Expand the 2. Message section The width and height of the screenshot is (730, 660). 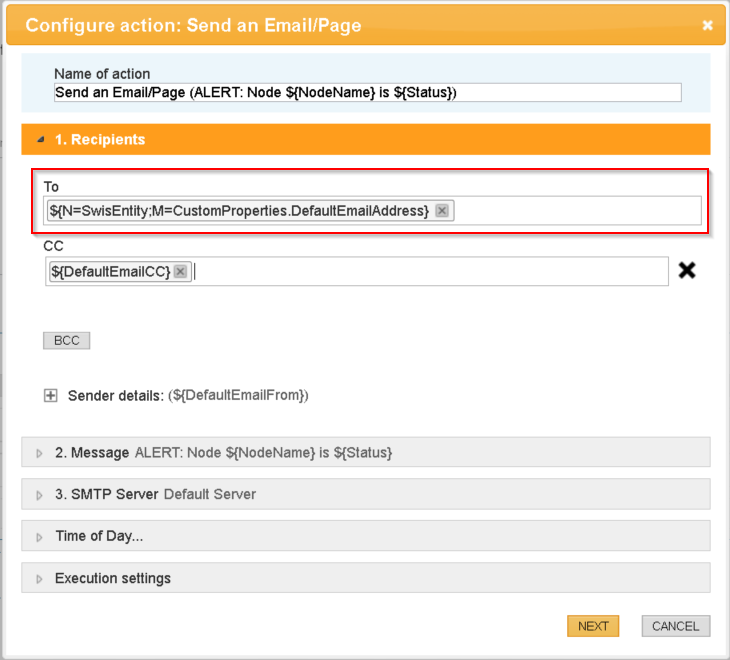[x=365, y=452]
